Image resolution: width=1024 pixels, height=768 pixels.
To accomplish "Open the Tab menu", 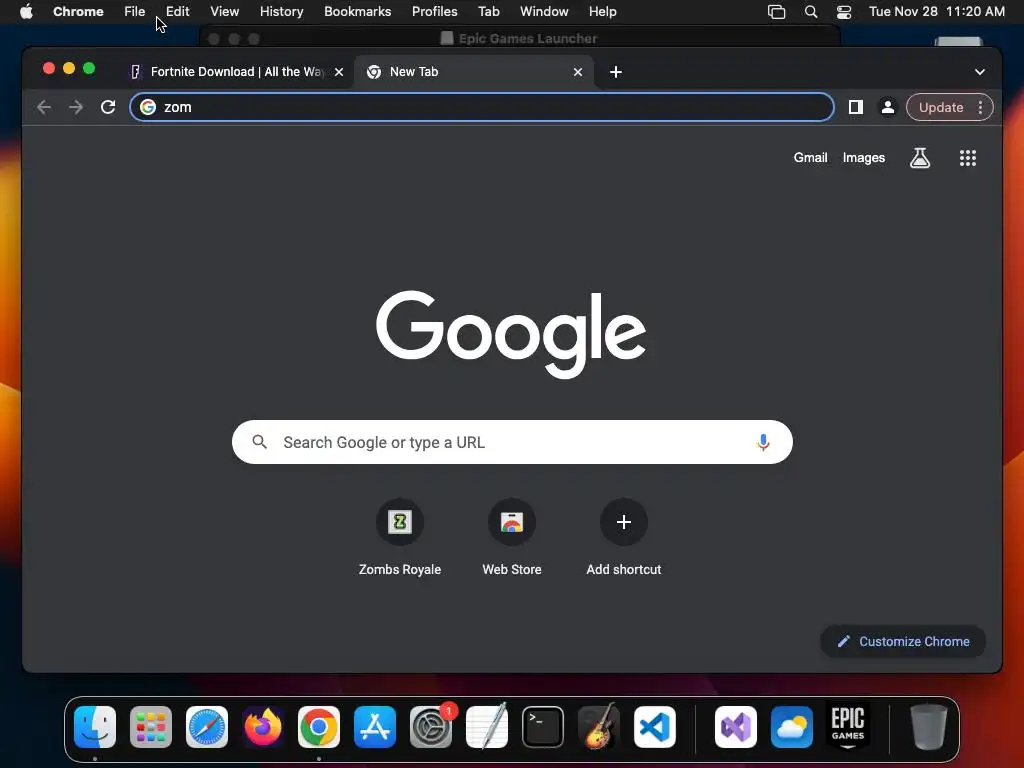I will click(488, 12).
